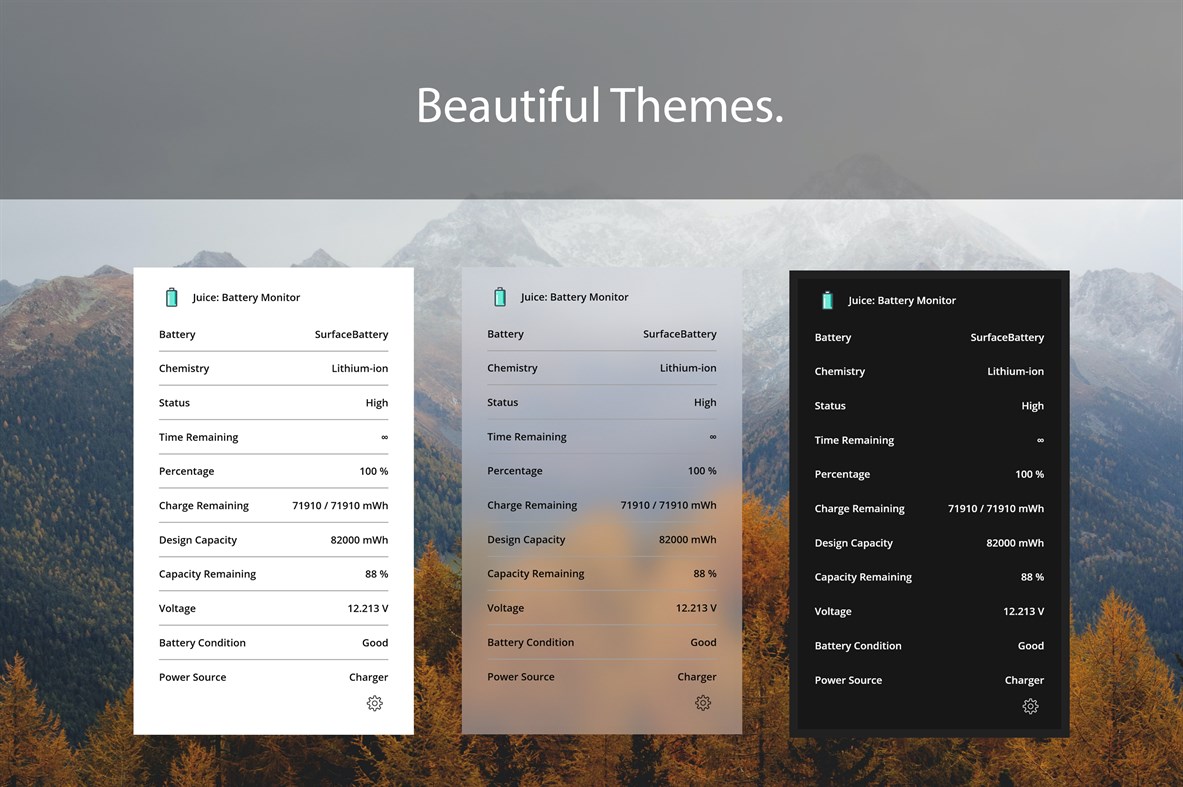Select the Voltage reading 12.213 V
The height and width of the screenshot is (787, 1183).
tap(273, 608)
